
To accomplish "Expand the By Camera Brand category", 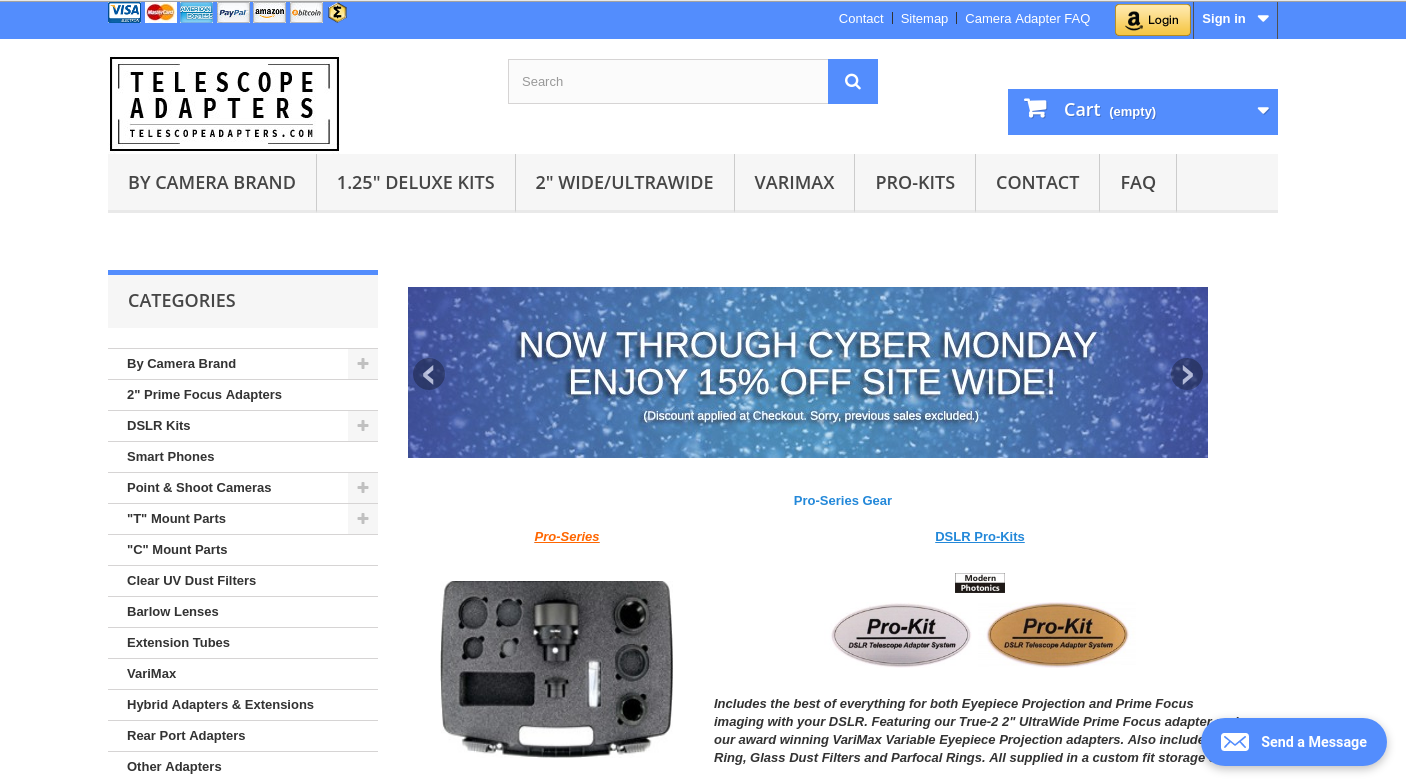I will [x=363, y=364].
